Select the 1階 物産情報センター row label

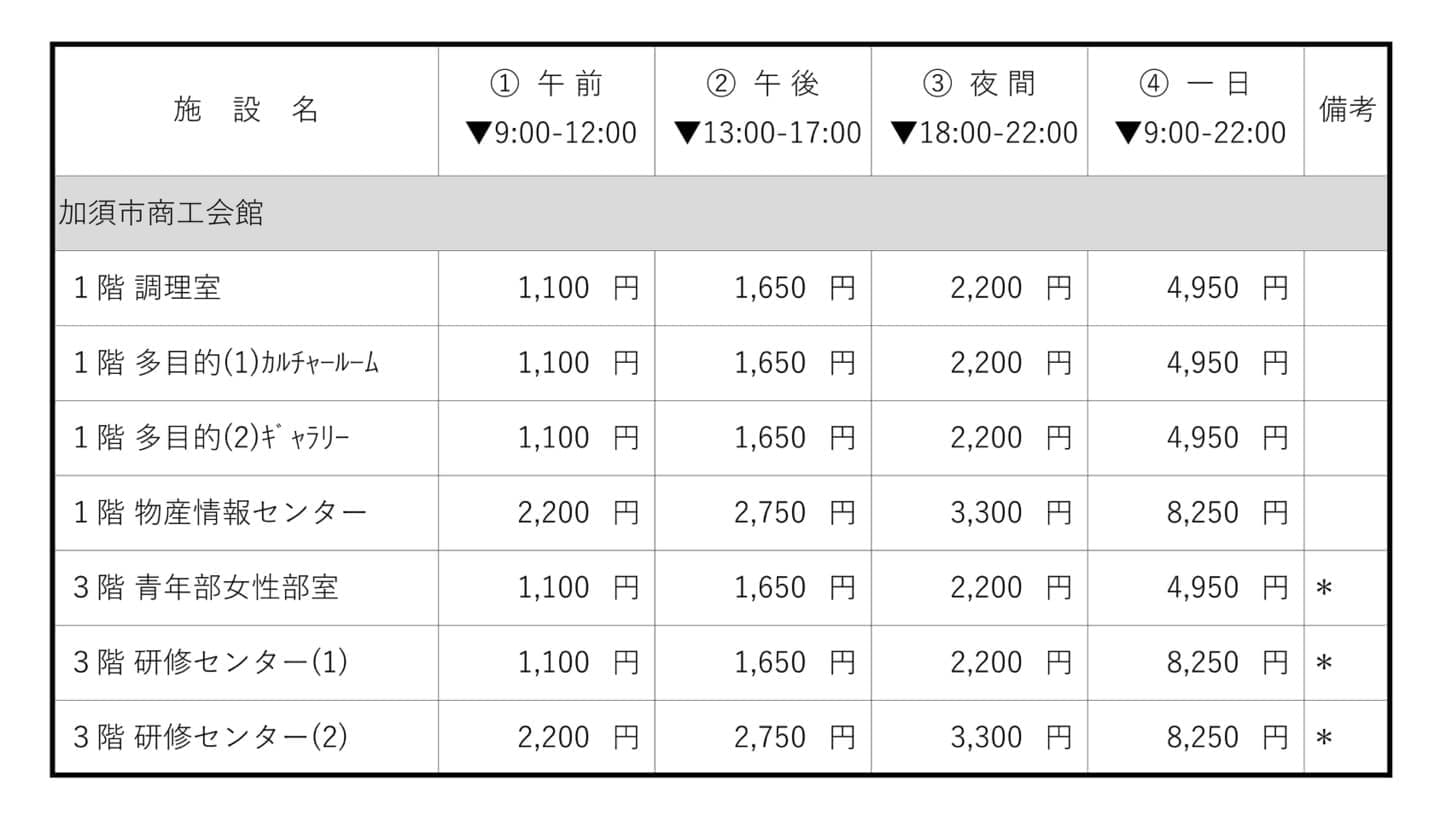pos(220,513)
